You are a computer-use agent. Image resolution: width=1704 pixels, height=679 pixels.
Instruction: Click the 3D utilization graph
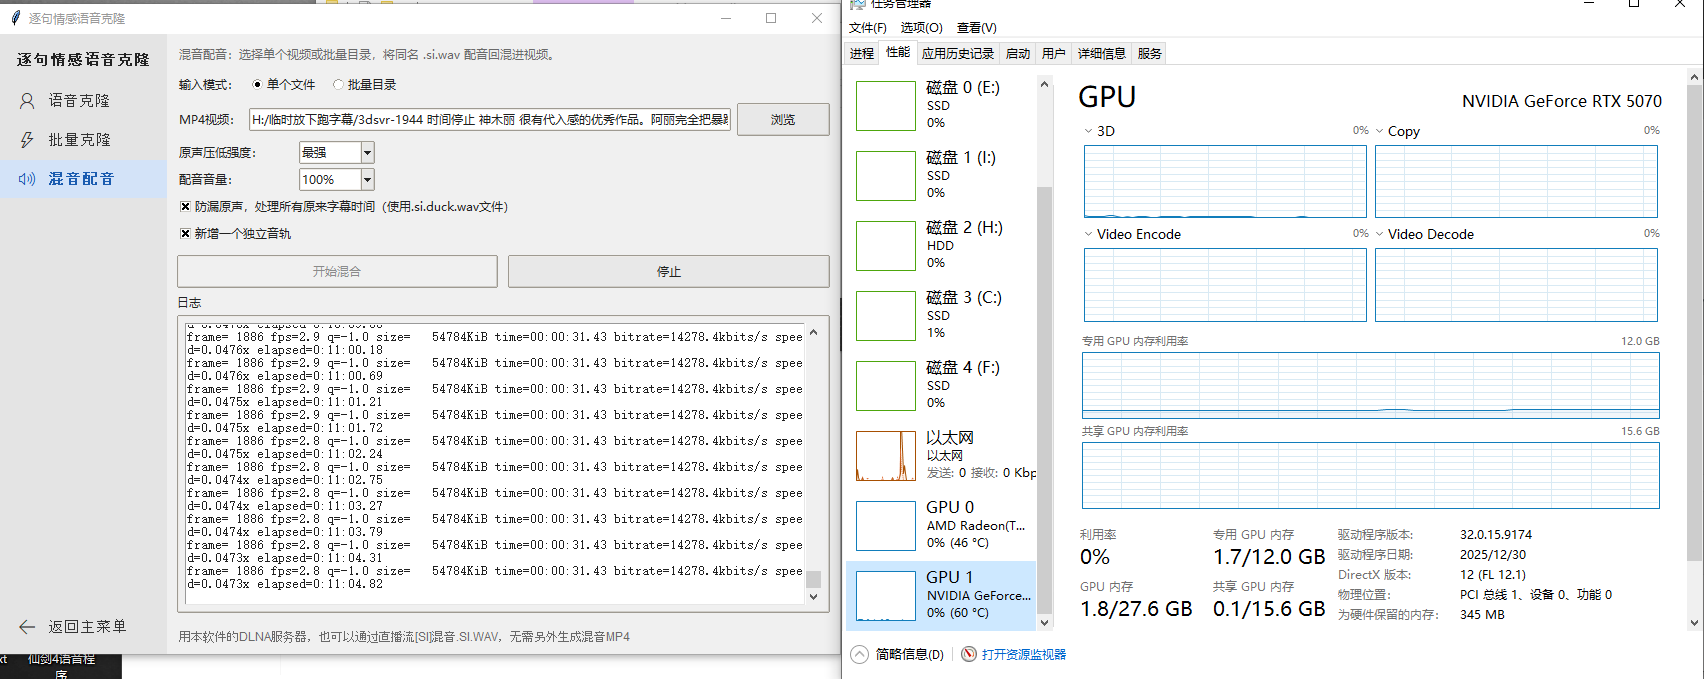[x=1225, y=181]
